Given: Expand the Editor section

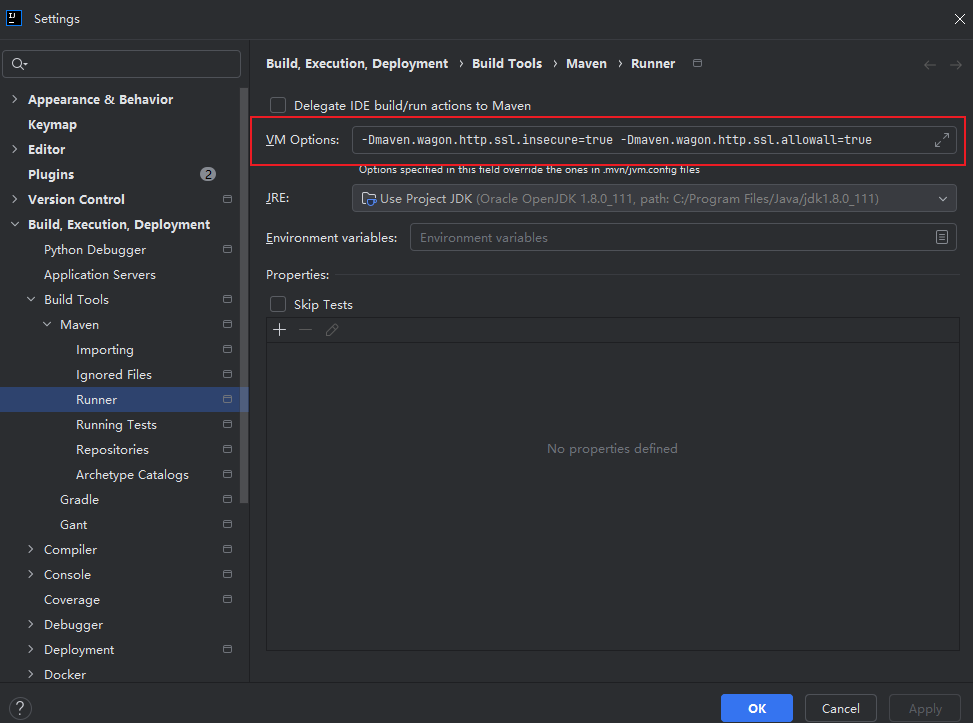Looking at the screenshot, I should [x=15, y=149].
